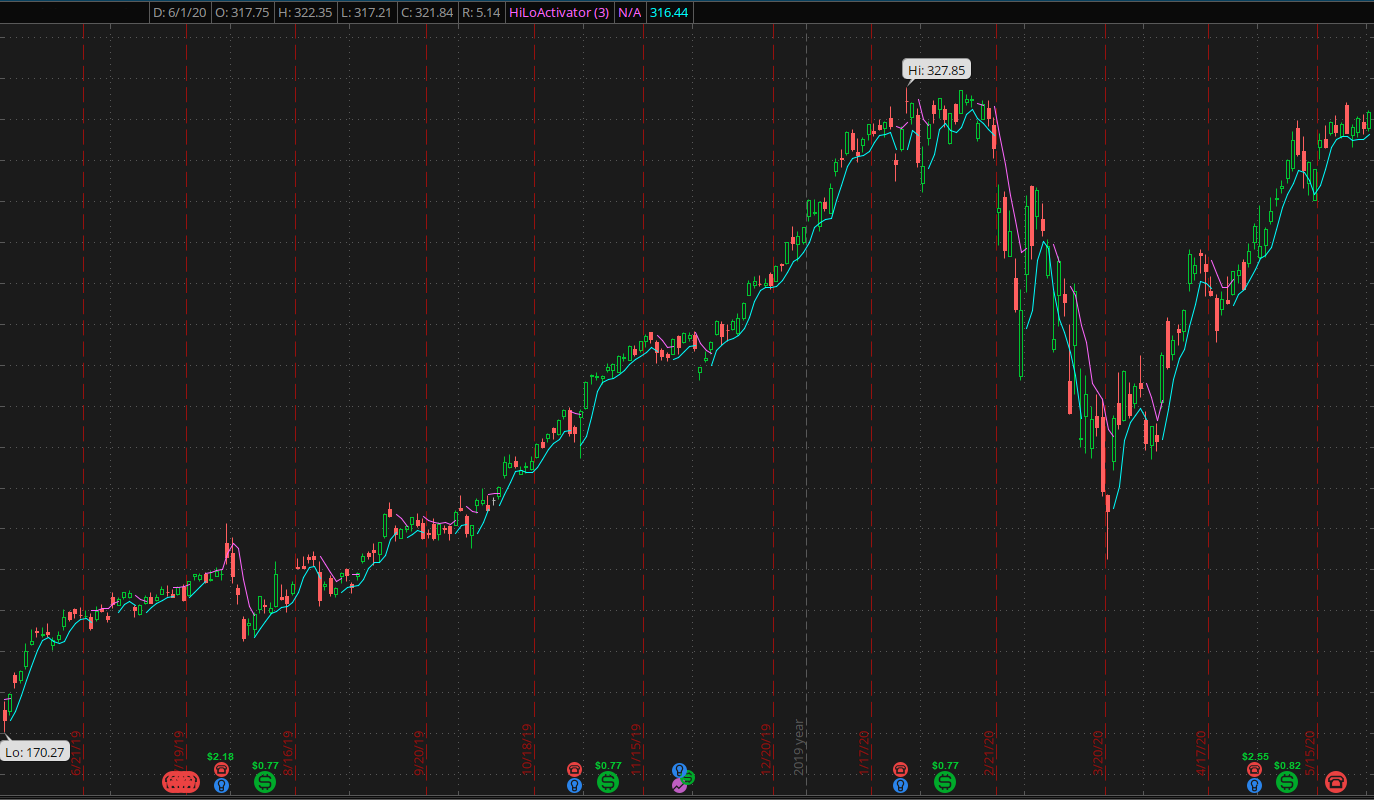The height and width of the screenshot is (800, 1374).
Task: Click the large red phone icon after 5/15/20
Action: (x=1335, y=781)
